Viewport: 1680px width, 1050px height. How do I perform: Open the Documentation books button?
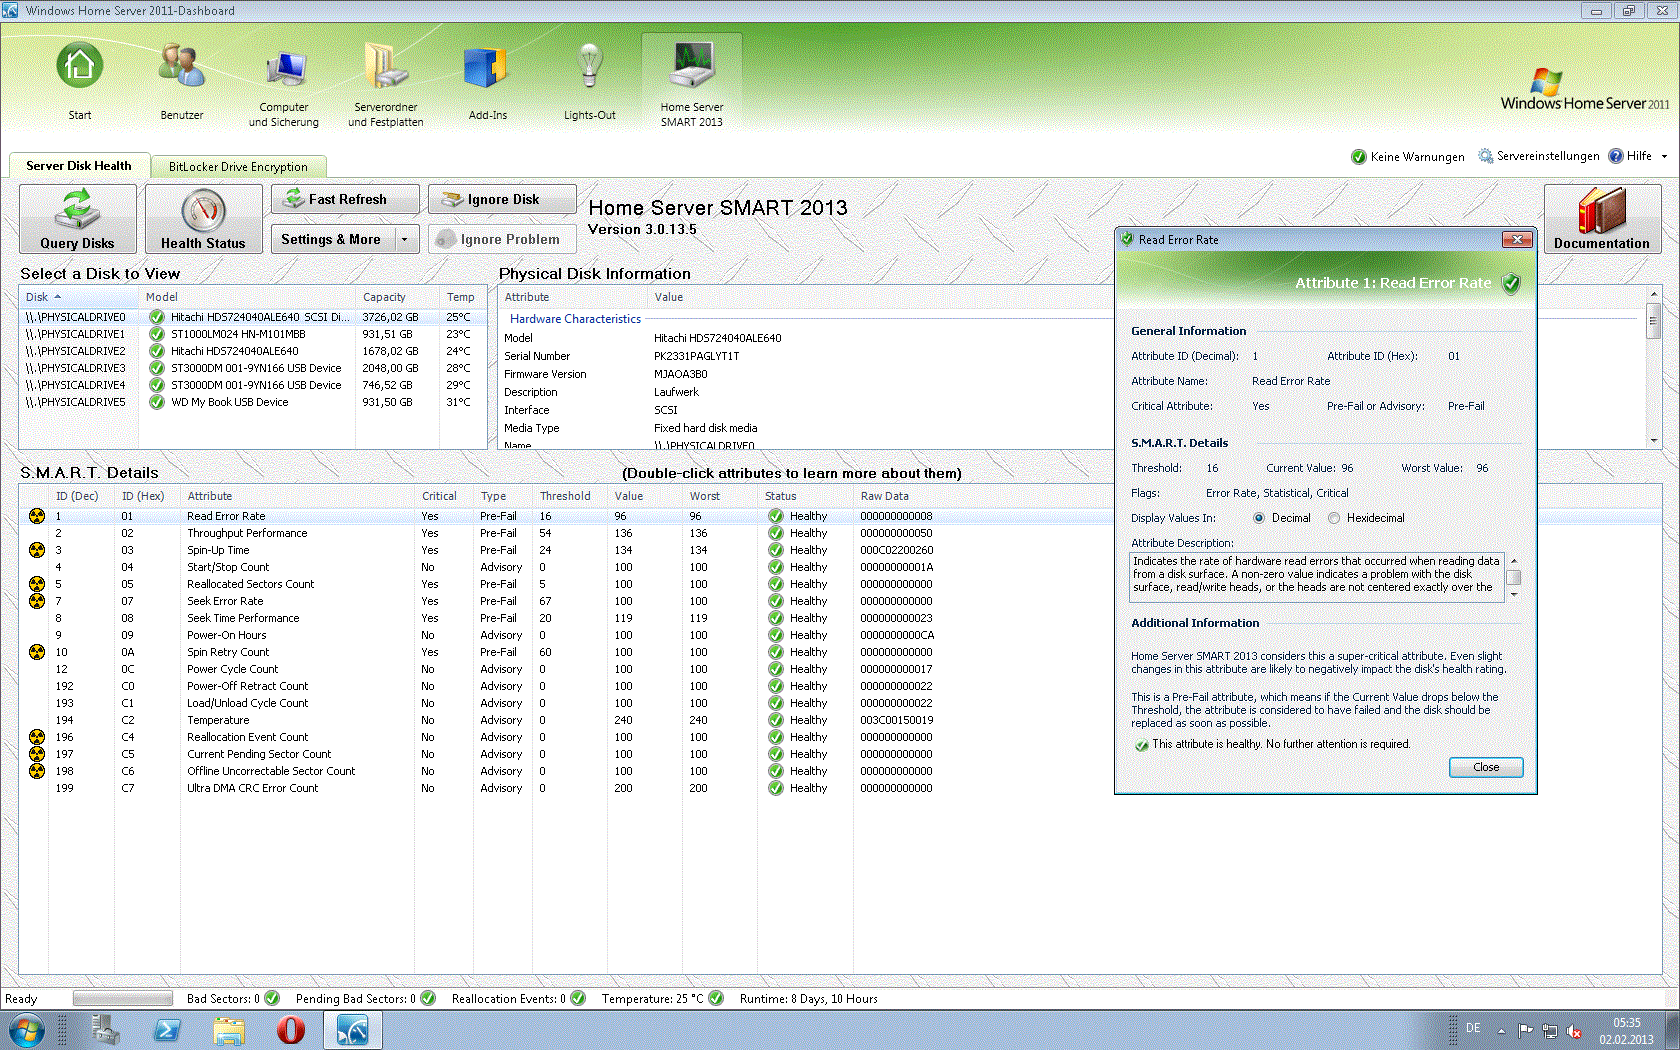click(1602, 218)
